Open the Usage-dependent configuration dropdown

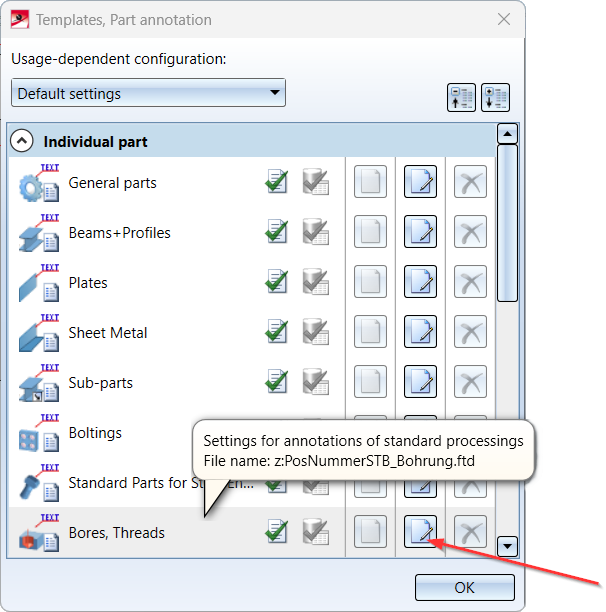(148, 93)
